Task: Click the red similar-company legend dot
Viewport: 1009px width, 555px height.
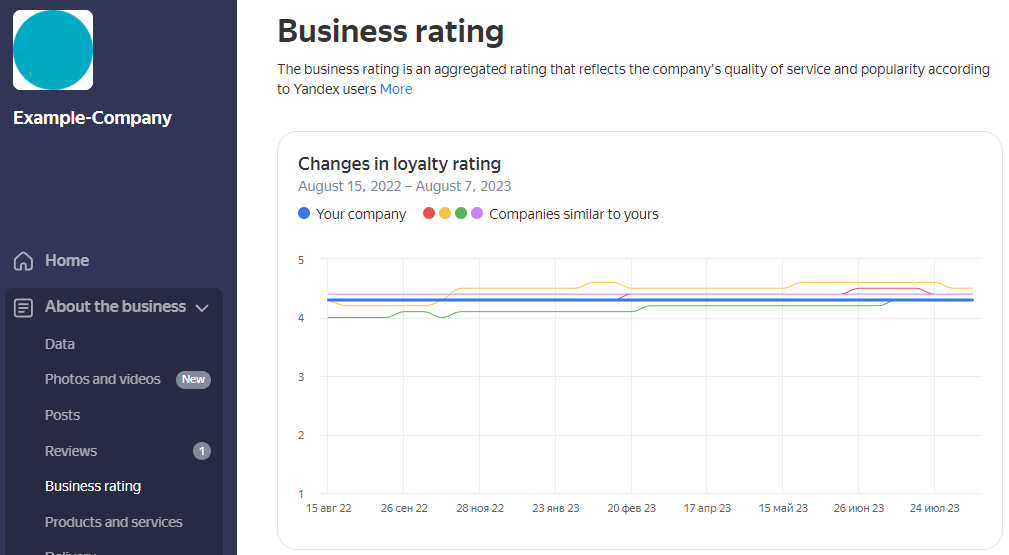Action: (429, 214)
